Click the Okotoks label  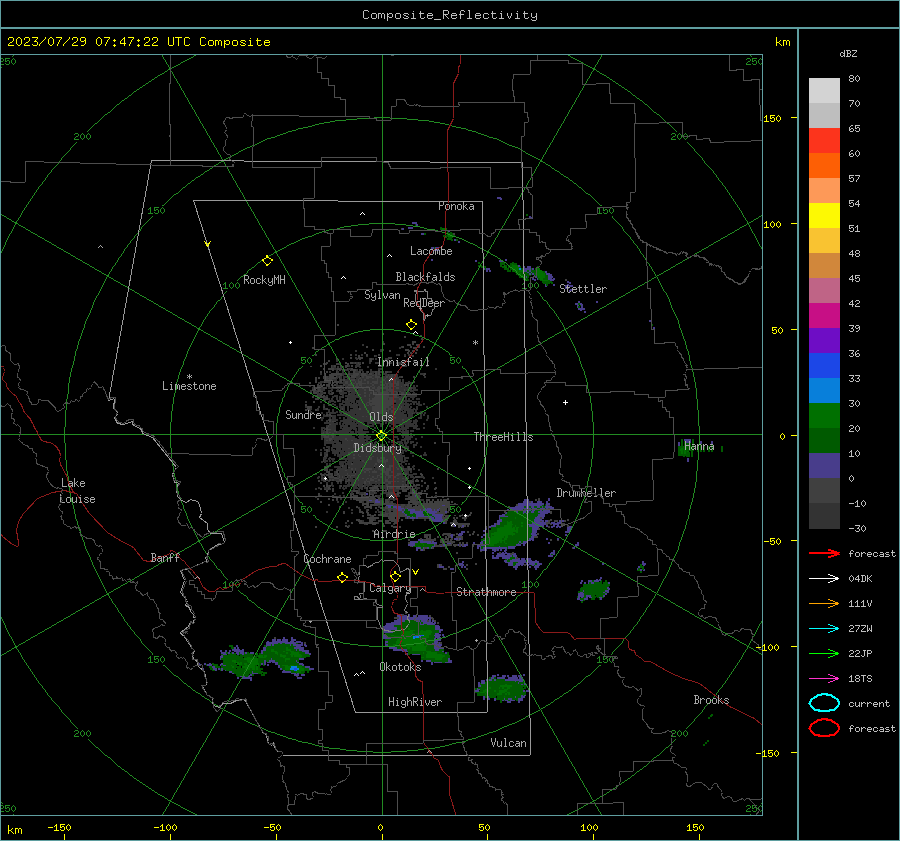[400, 667]
